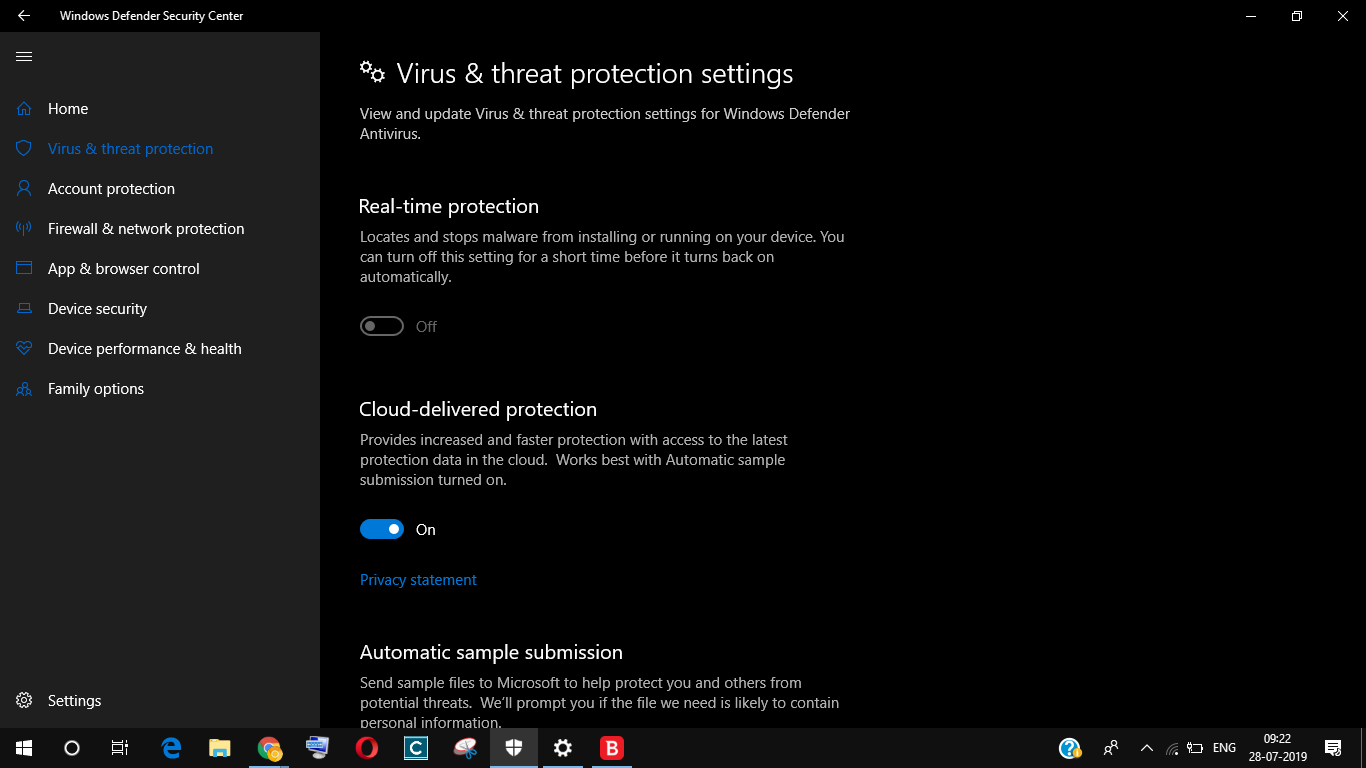Show hidden system tray icons

click(x=1147, y=748)
